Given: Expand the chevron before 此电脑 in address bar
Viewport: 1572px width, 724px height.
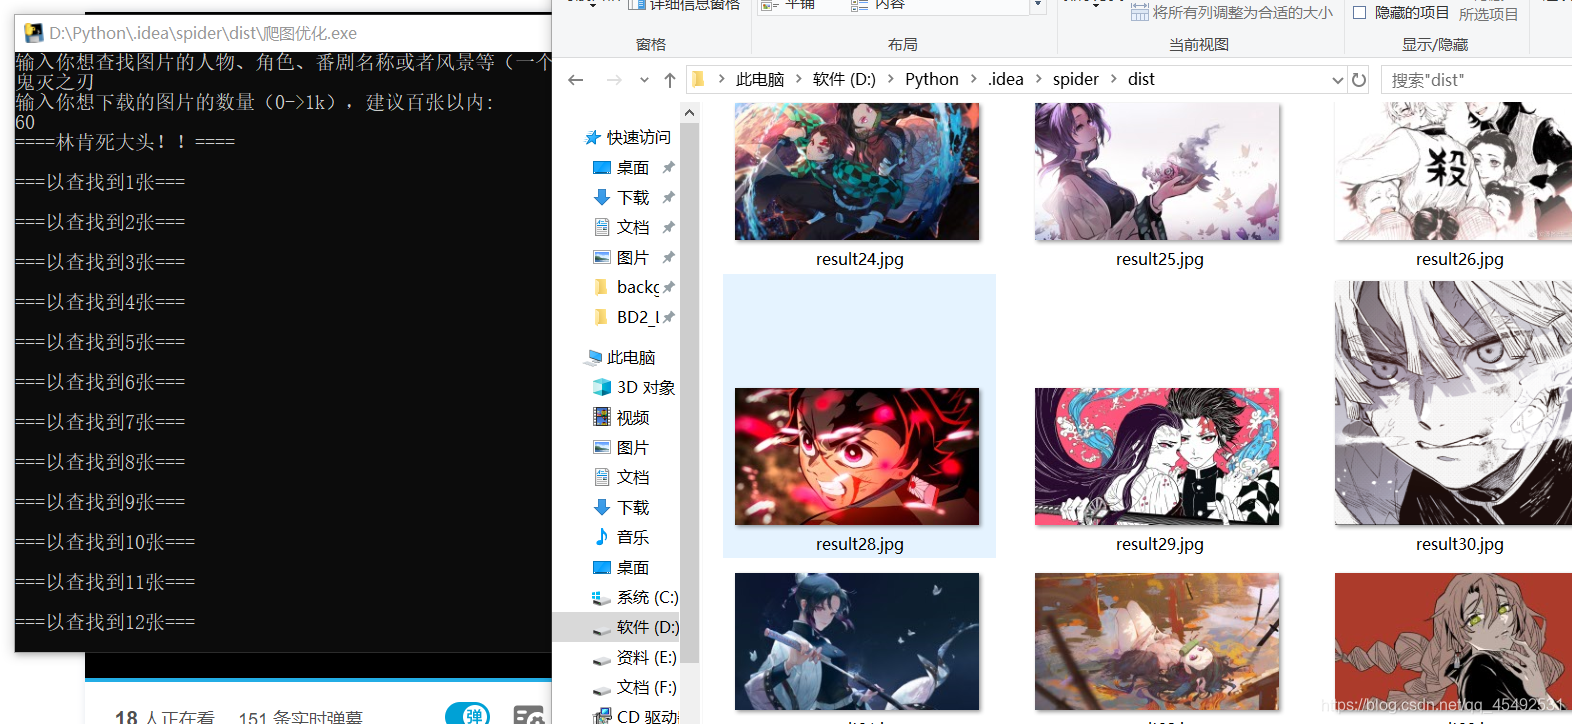Looking at the screenshot, I should 721,79.
